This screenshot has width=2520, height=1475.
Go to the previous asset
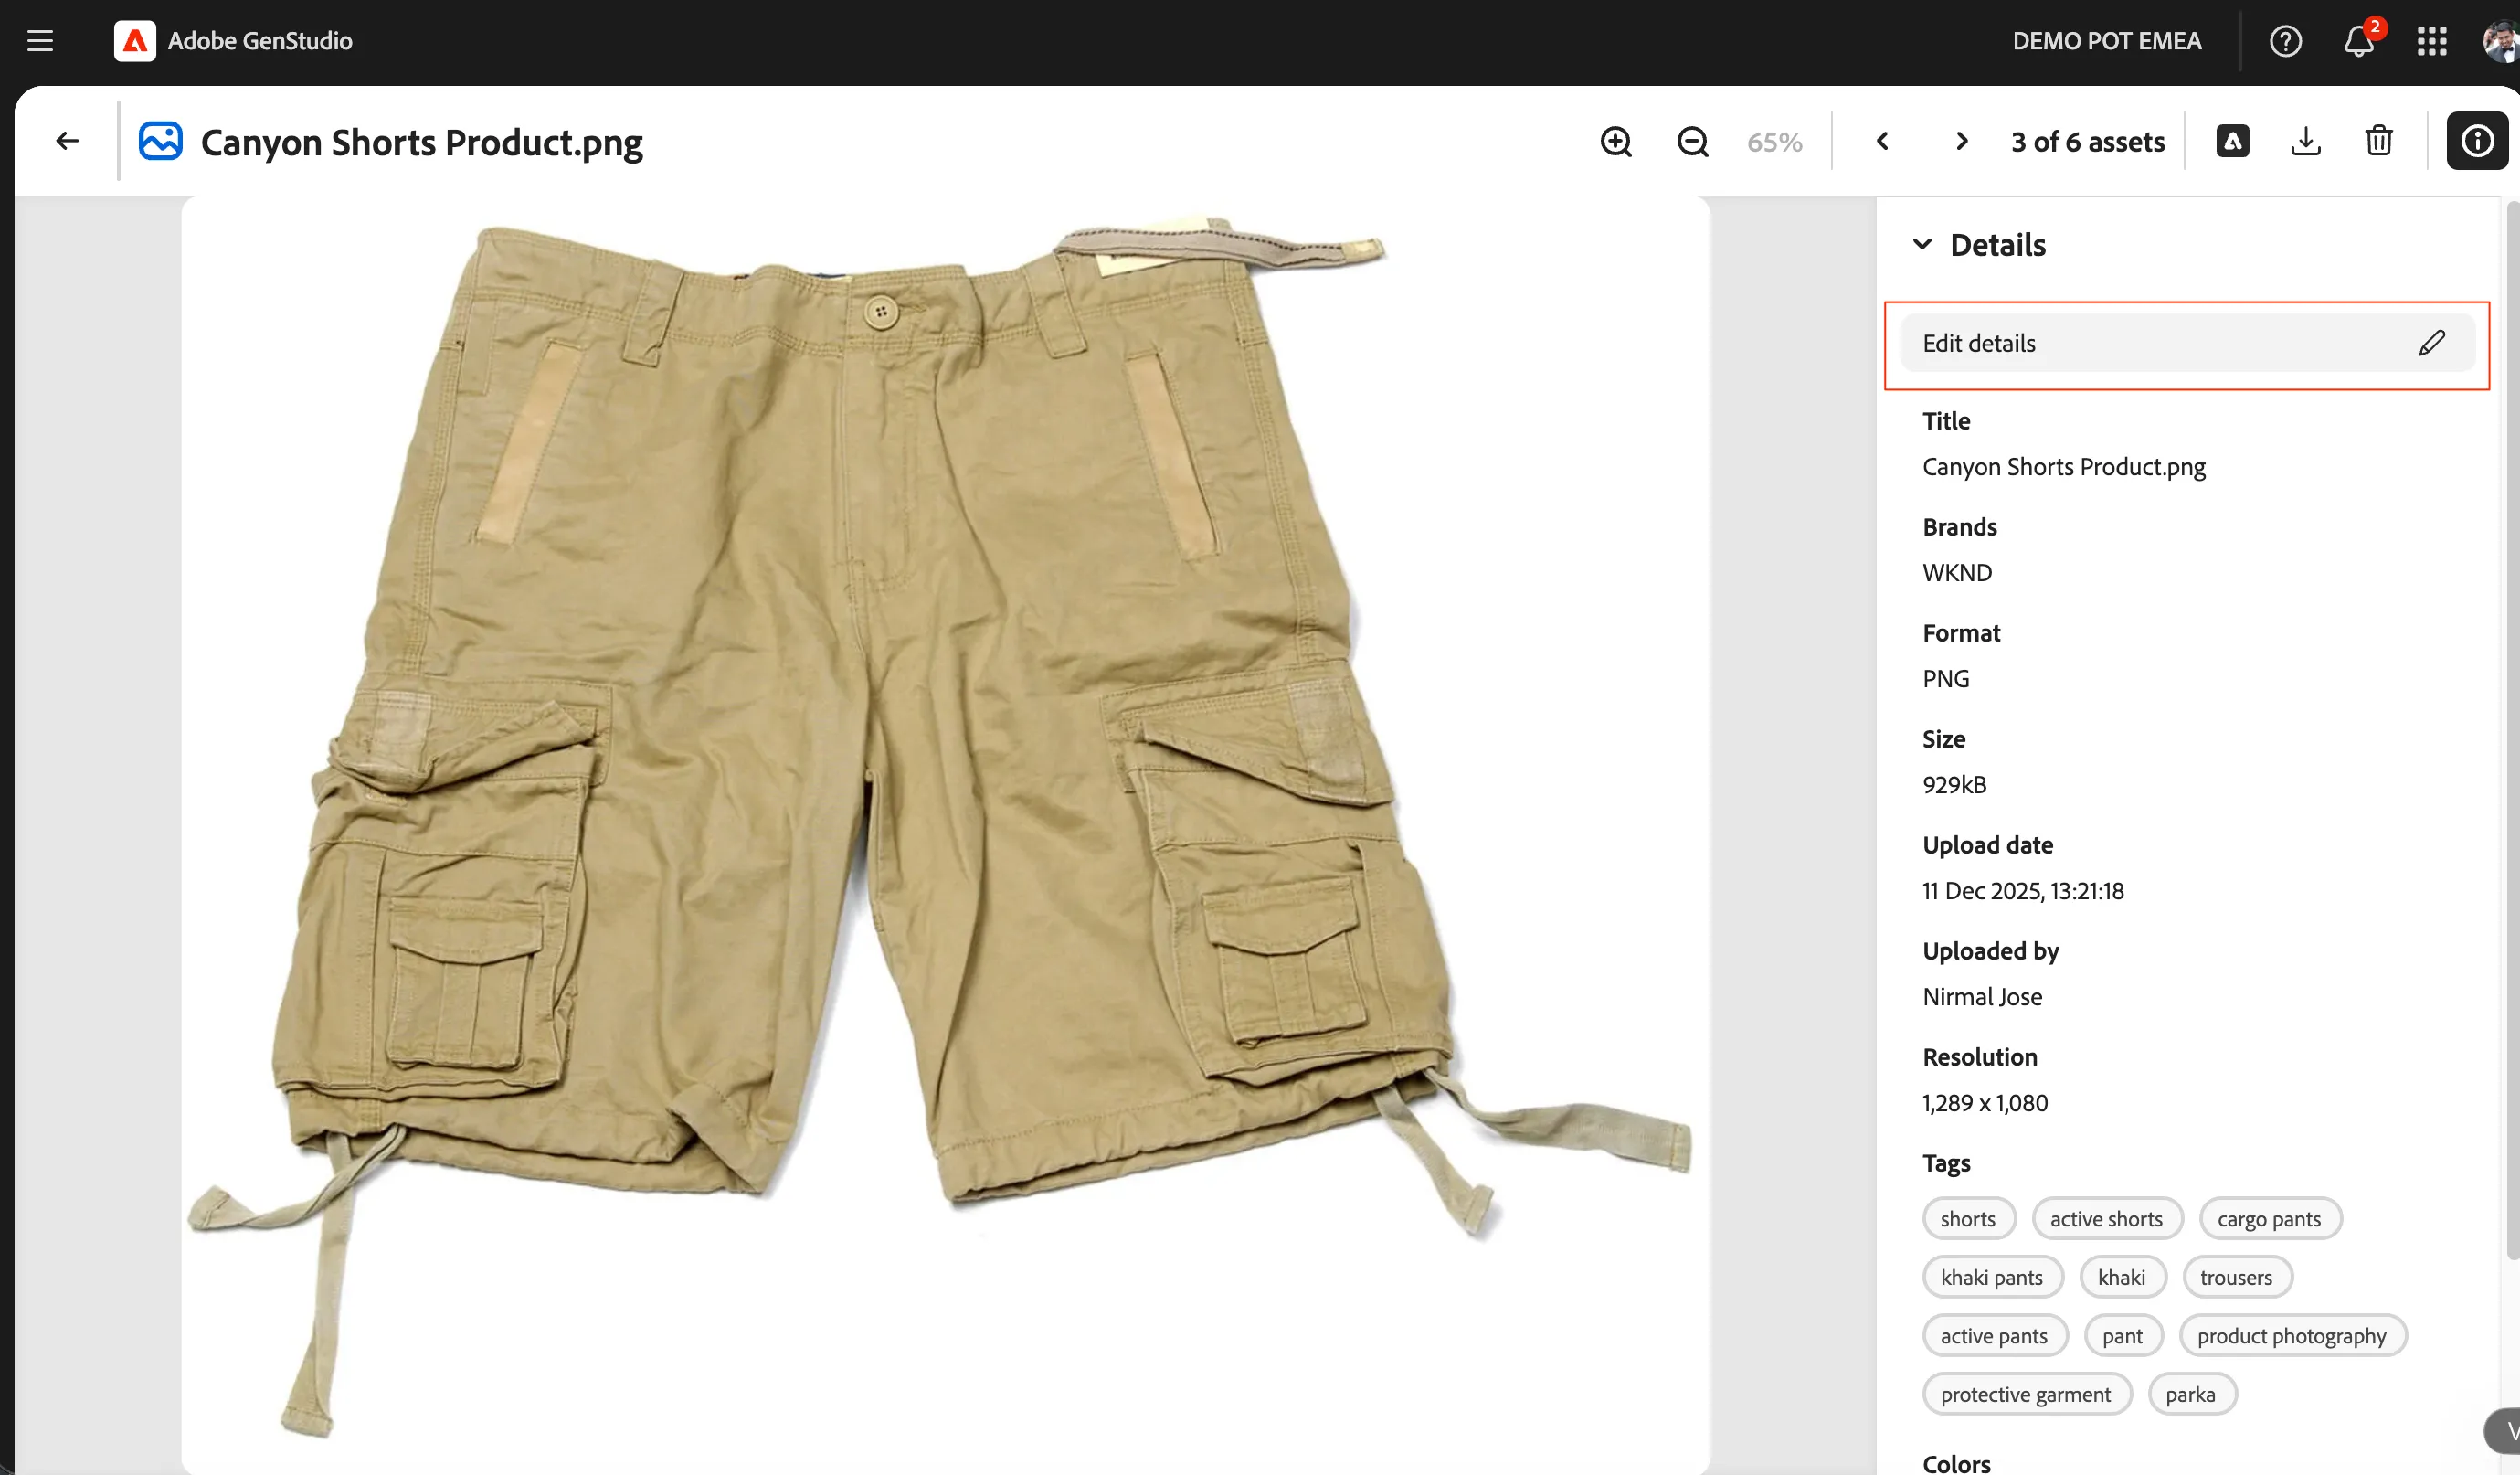pos(1882,141)
